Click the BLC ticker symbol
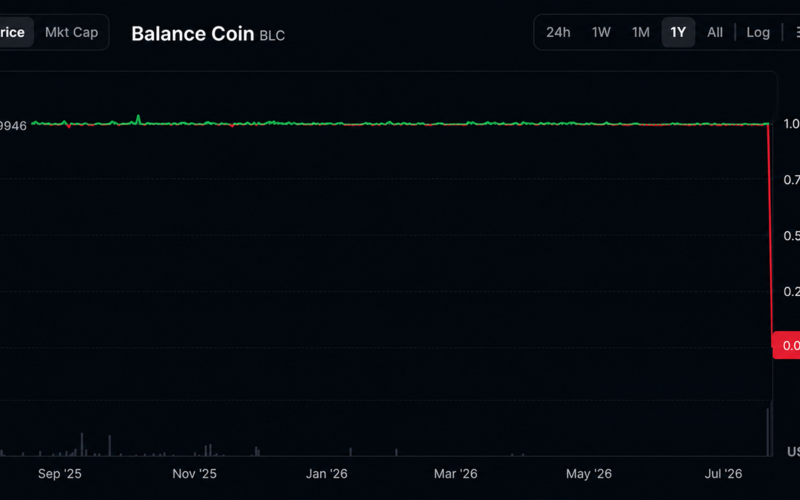This screenshot has width=800, height=500. coord(272,36)
